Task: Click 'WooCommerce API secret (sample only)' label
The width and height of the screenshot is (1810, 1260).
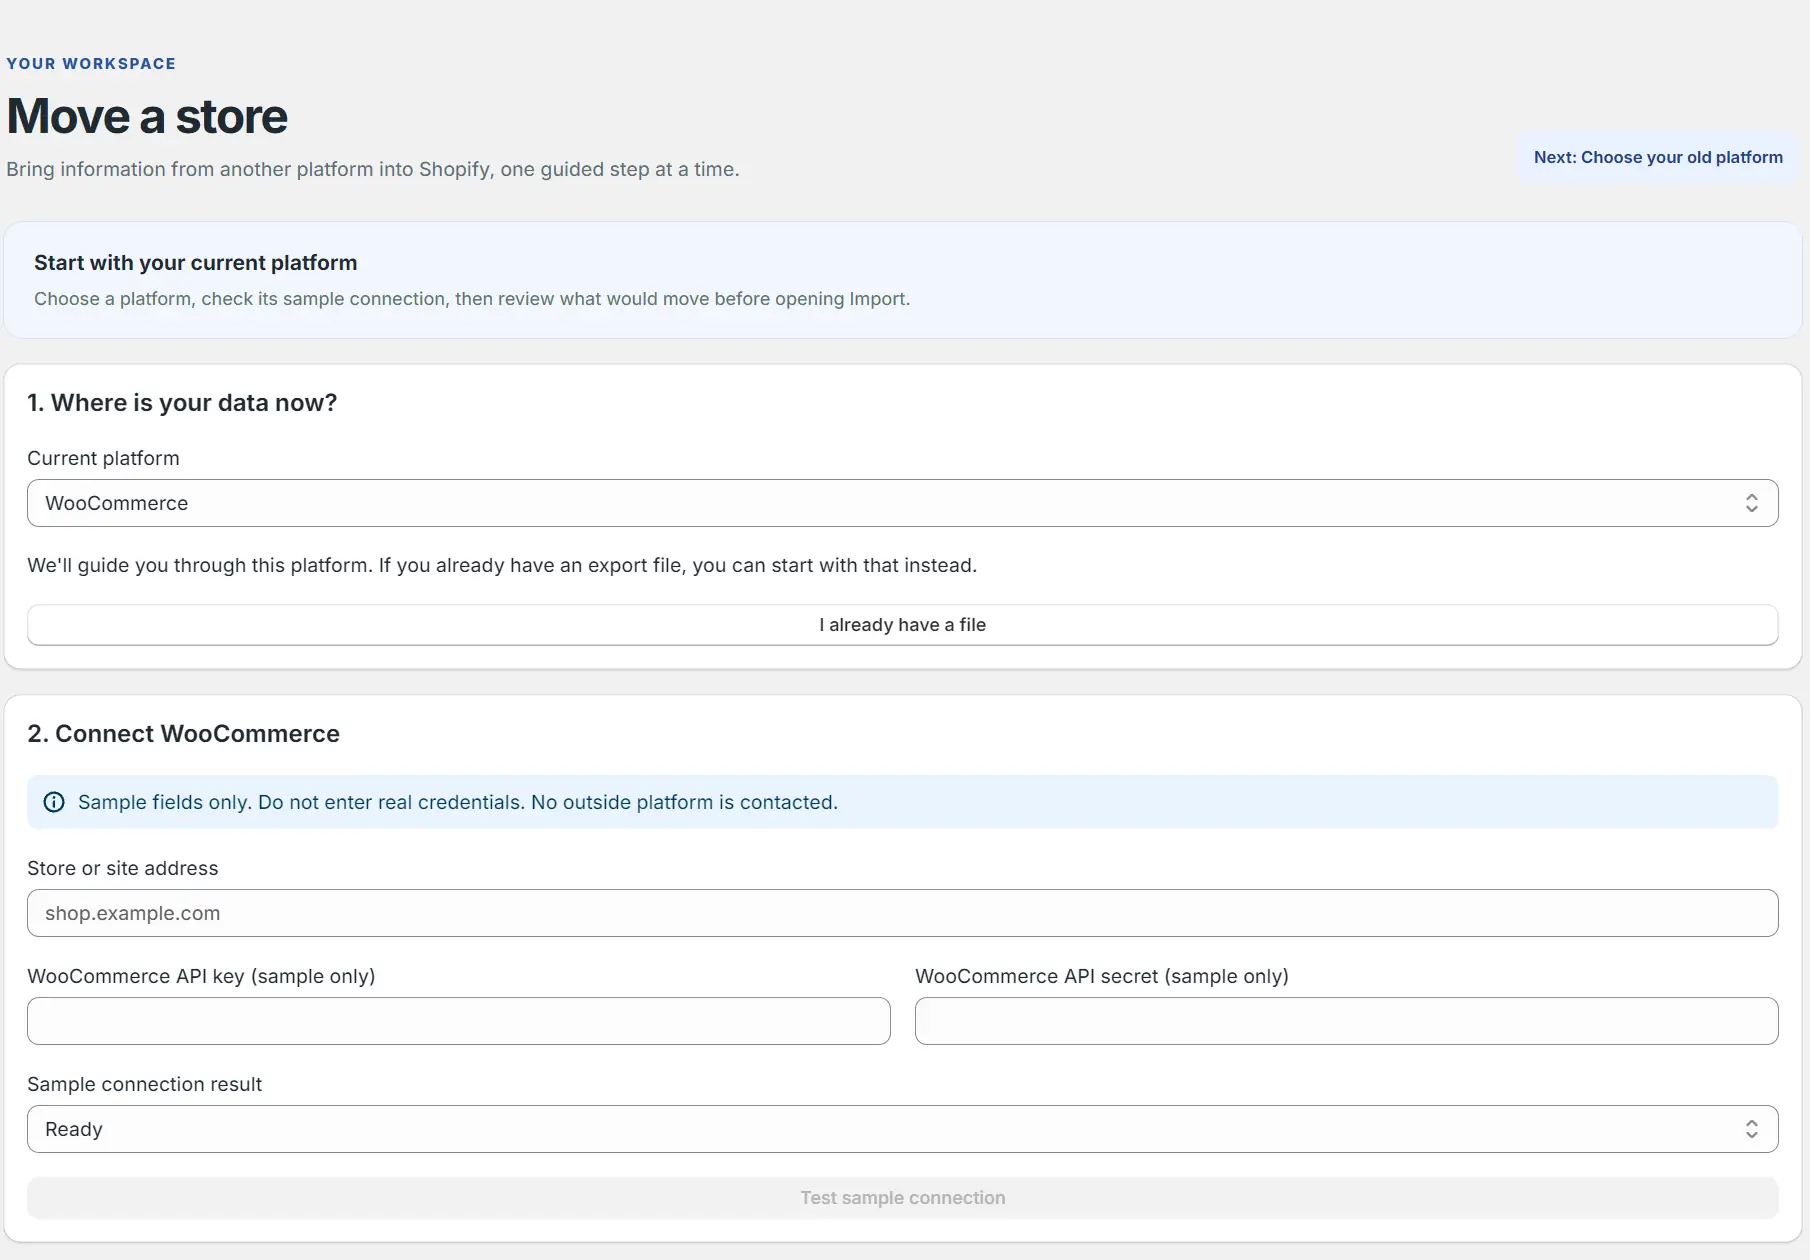Action: click(x=1102, y=976)
